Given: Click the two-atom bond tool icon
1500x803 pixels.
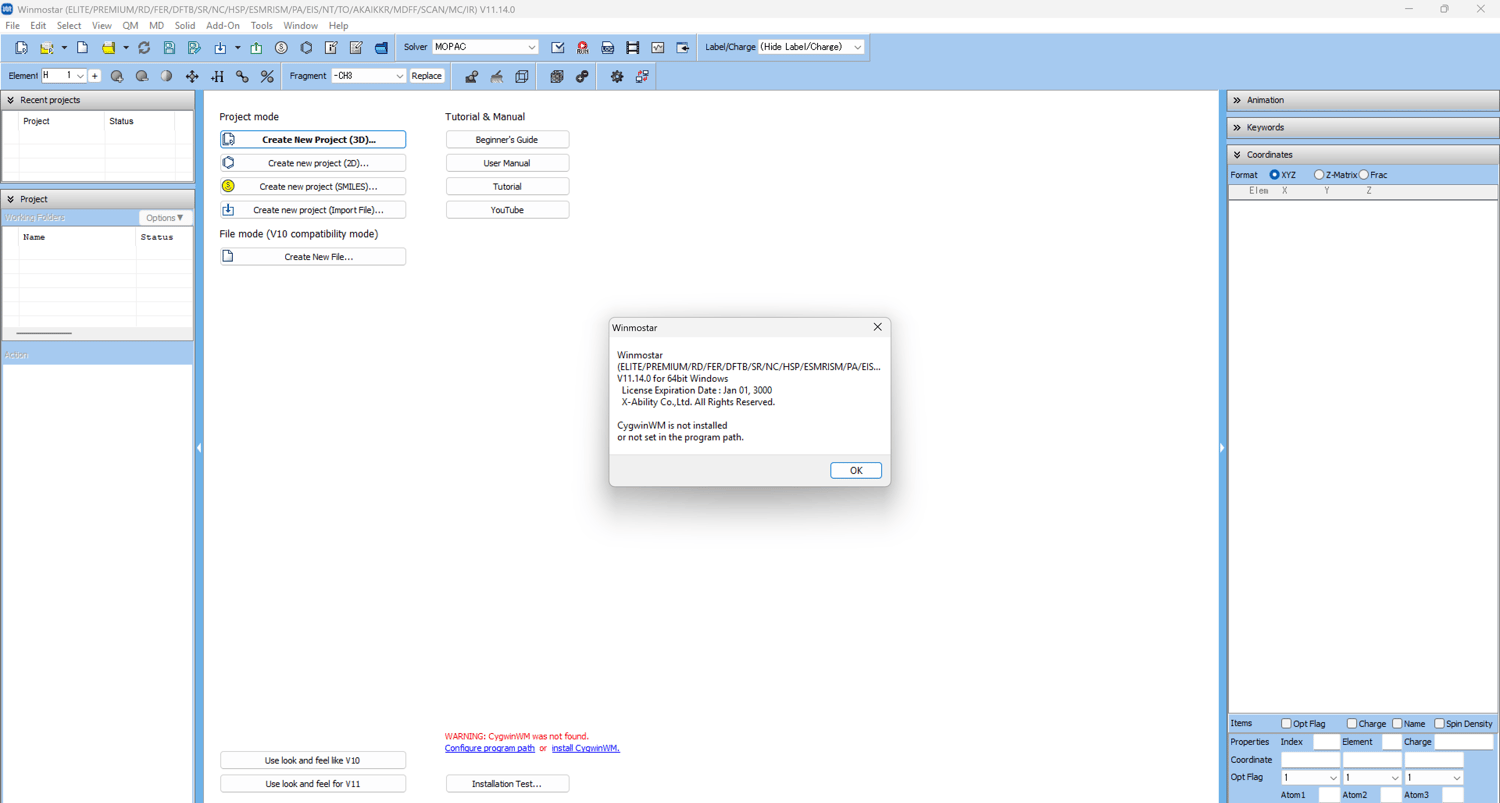Looking at the screenshot, I should pyautogui.click(x=242, y=76).
